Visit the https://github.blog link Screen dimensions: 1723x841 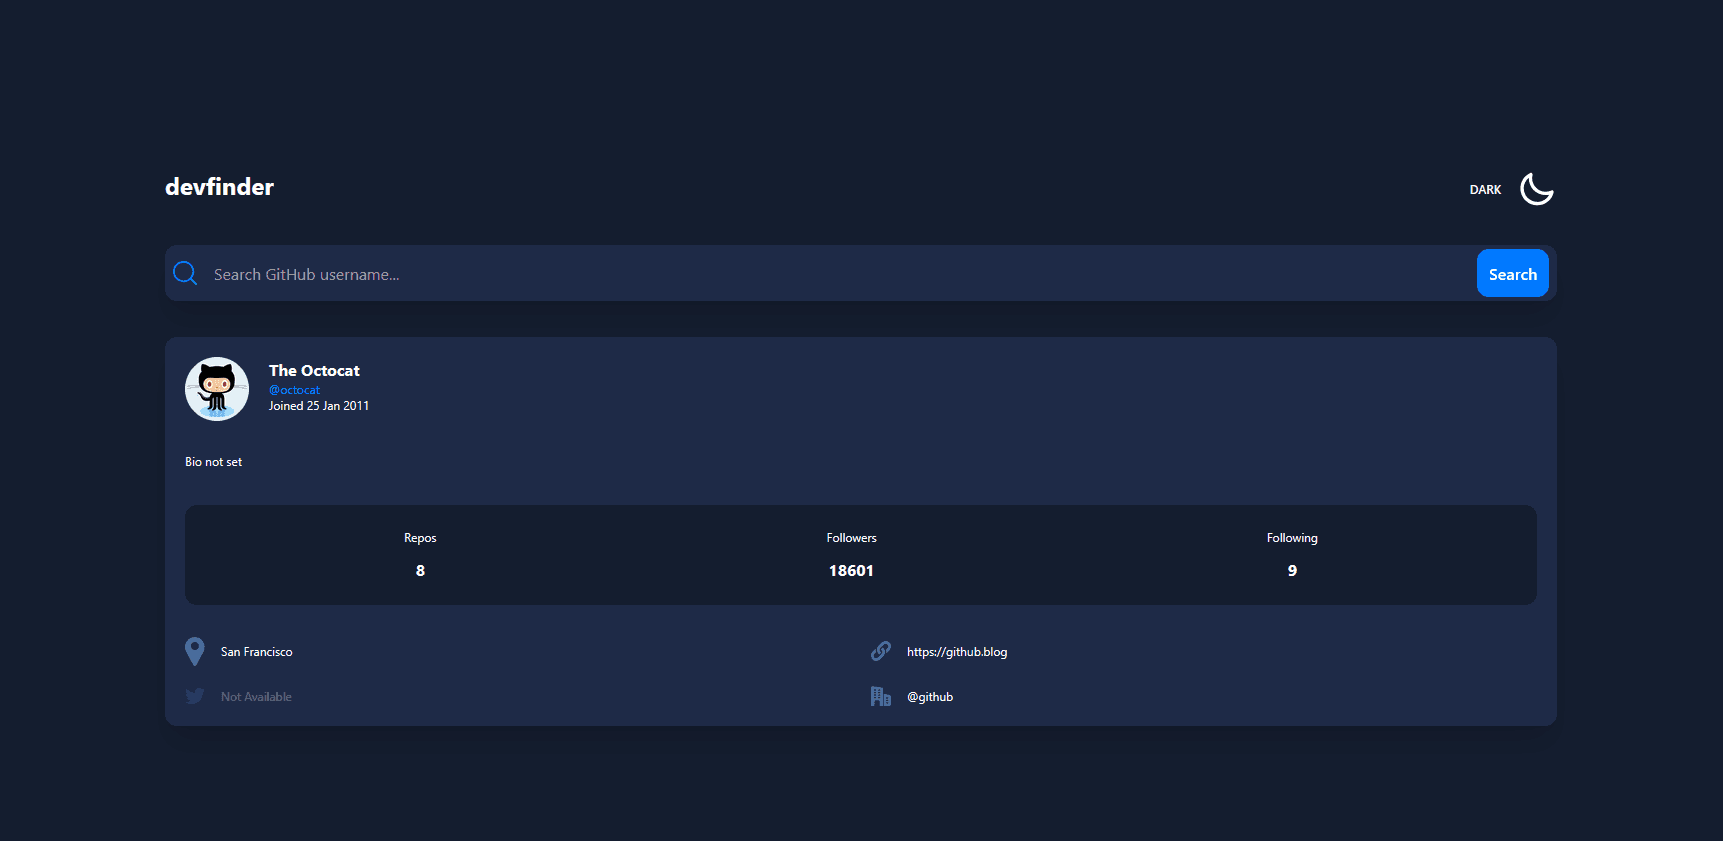tap(956, 652)
